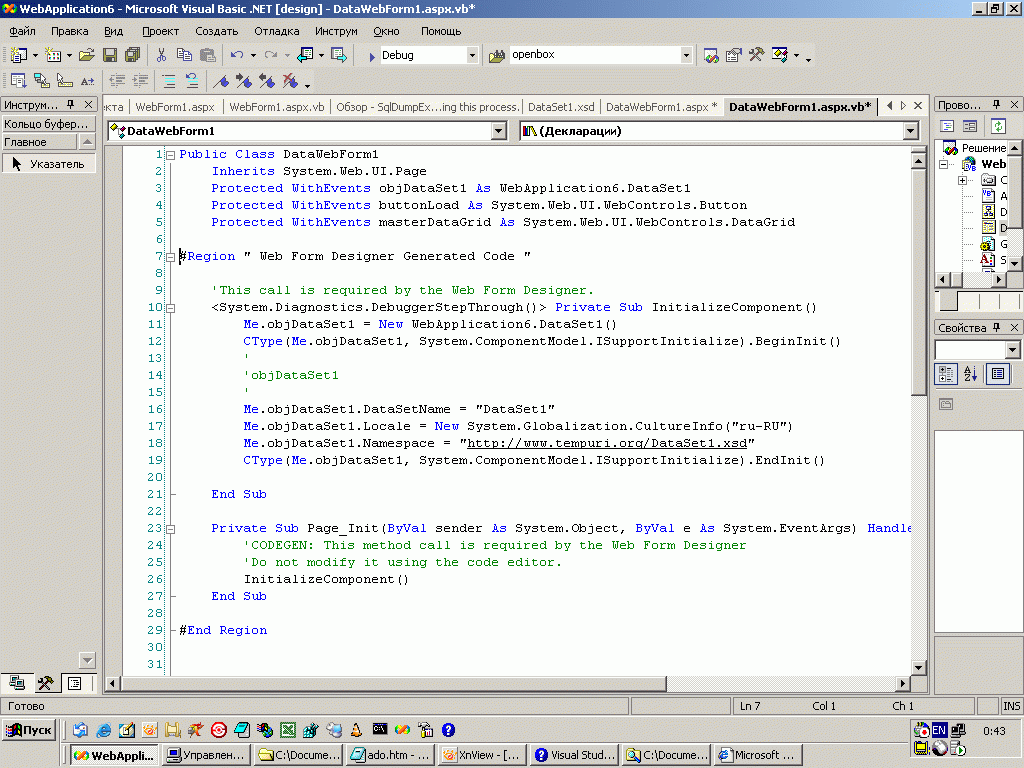Jump to the next bookmark icon
The height and width of the screenshot is (768, 1024).
[x=244, y=81]
